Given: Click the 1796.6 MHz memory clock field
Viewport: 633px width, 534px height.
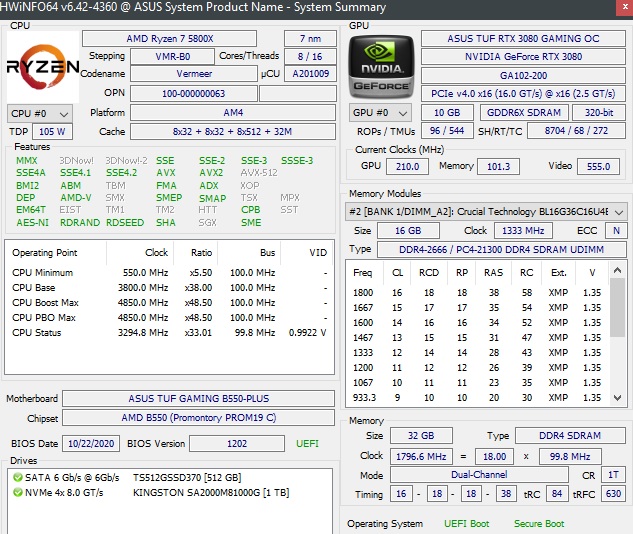Looking at the screenshot, I should tap(421, 457).
